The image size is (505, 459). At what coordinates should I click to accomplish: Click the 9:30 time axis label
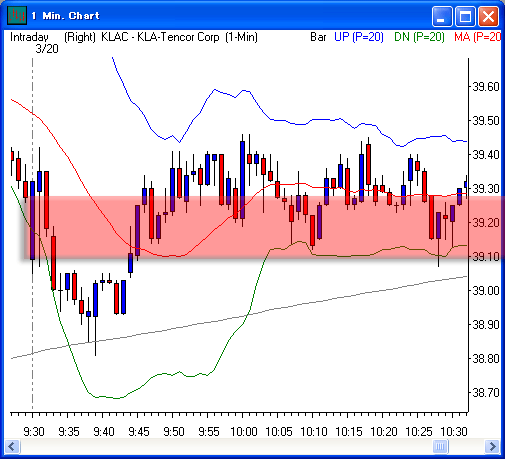[34, 432]
